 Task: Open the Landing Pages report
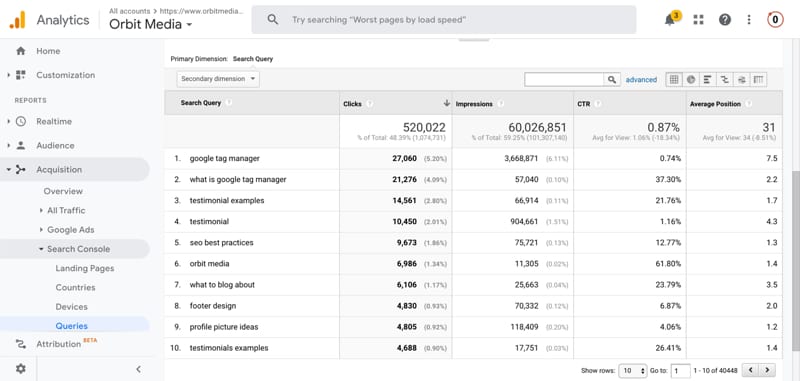85,268
